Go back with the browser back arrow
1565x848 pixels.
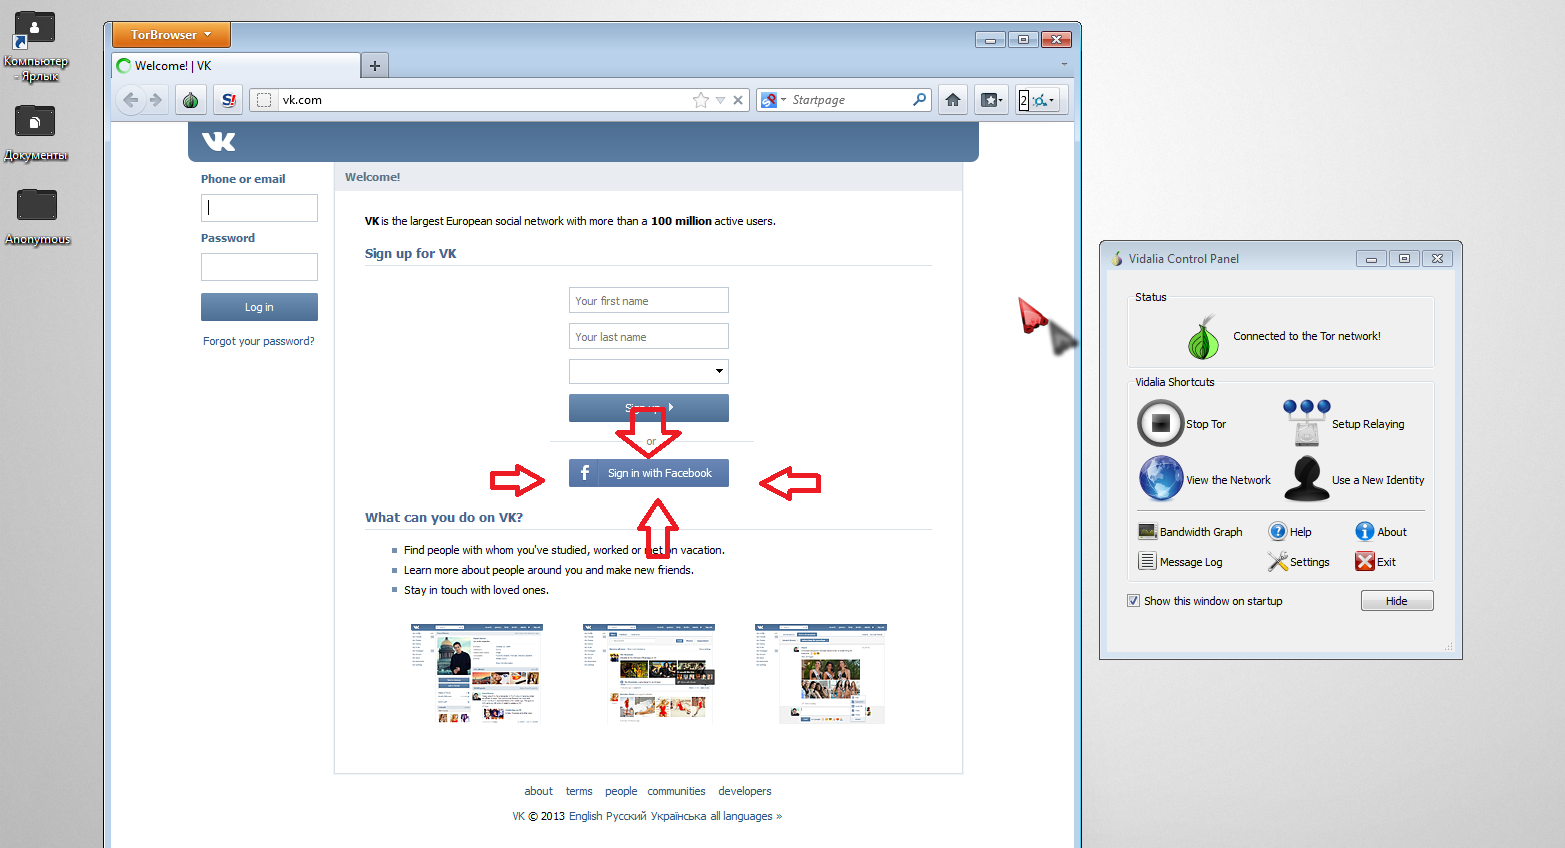click(131, 100)
